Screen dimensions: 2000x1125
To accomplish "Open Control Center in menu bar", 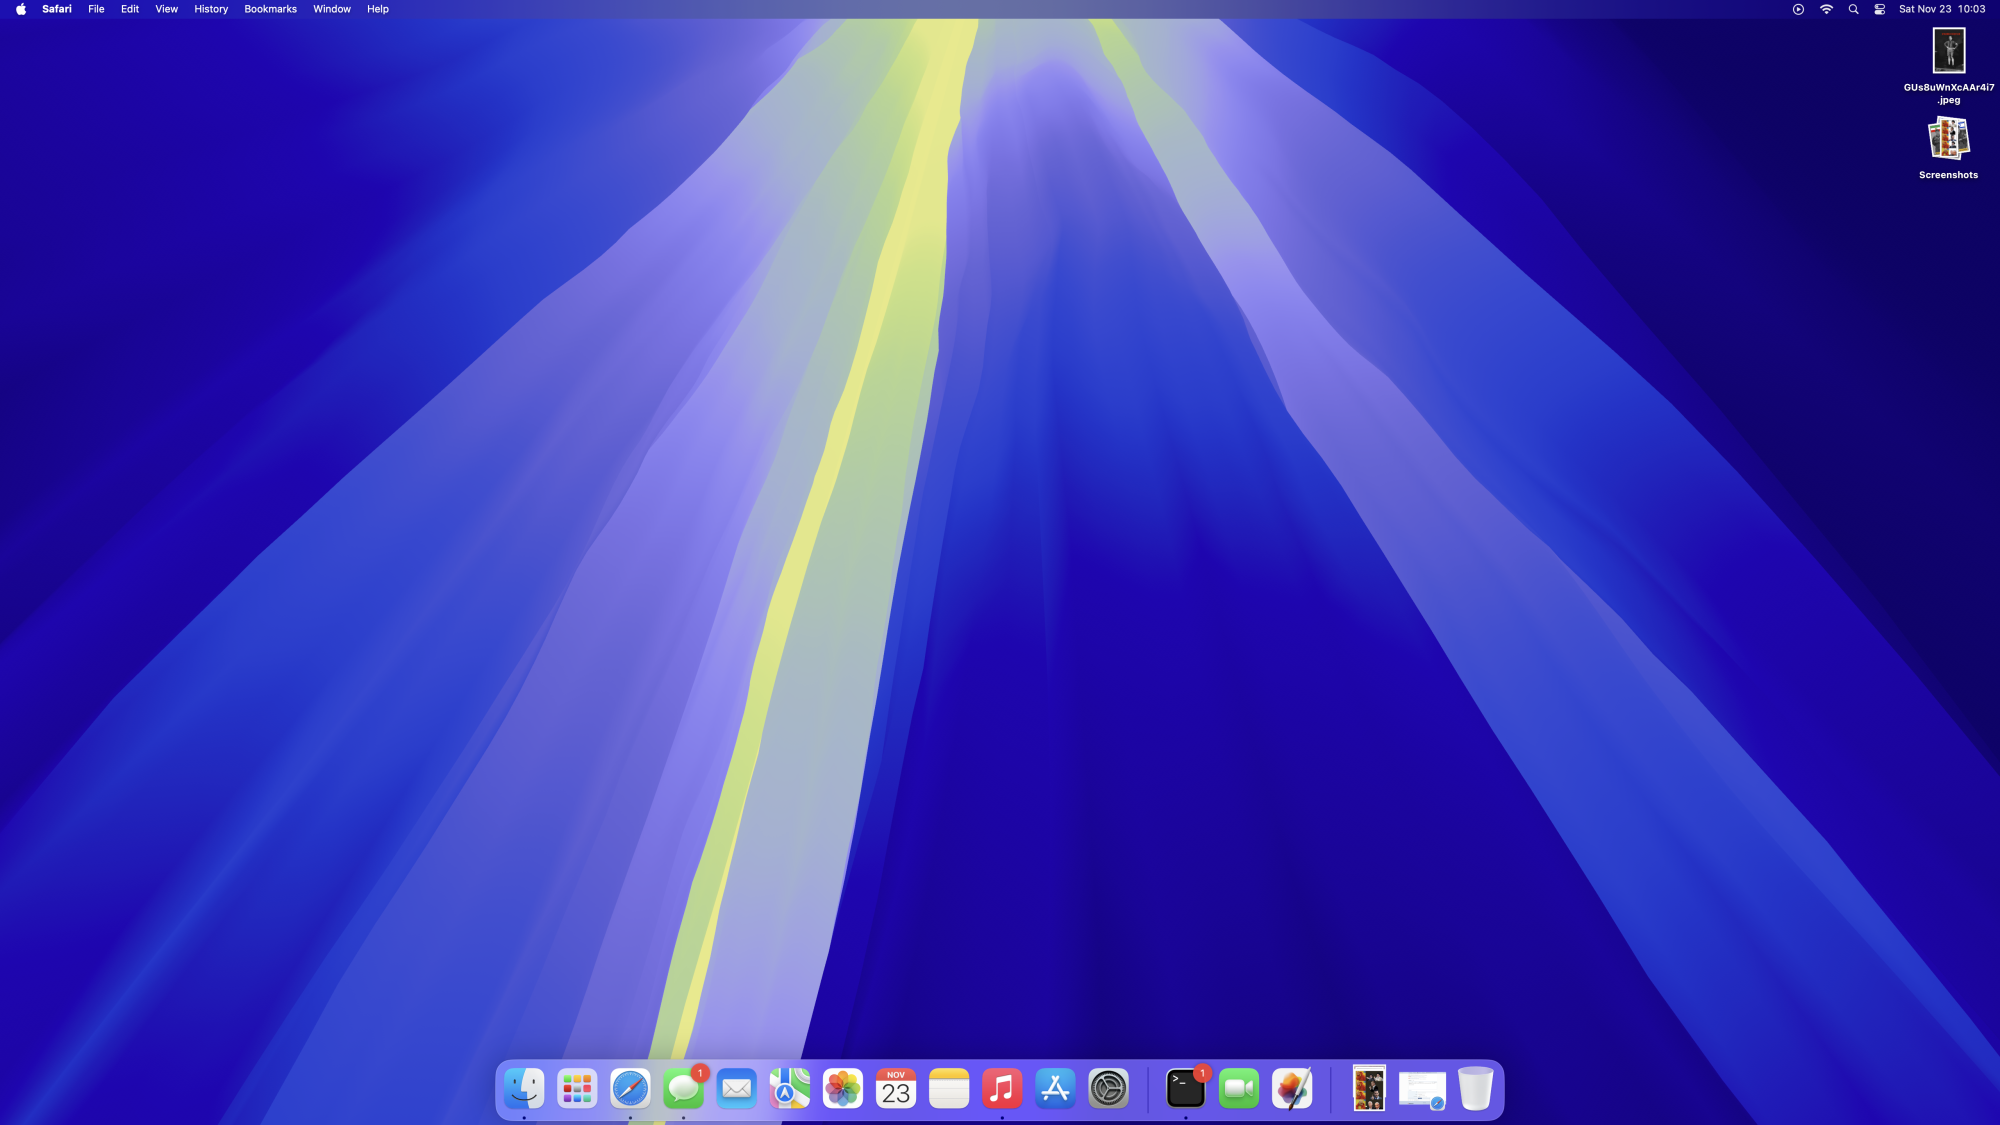I will (1880, 9).
